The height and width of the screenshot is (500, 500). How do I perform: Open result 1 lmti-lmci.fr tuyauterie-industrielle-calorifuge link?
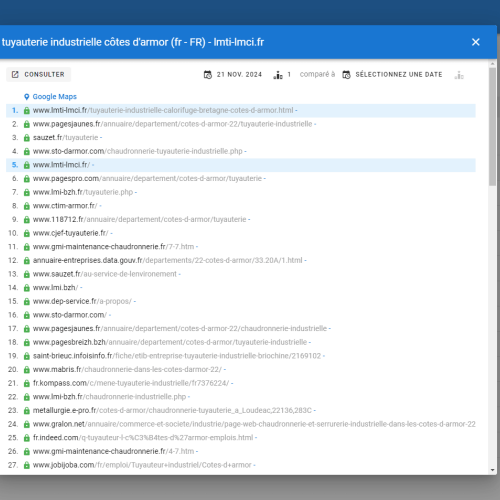click(x=163, y=110)
